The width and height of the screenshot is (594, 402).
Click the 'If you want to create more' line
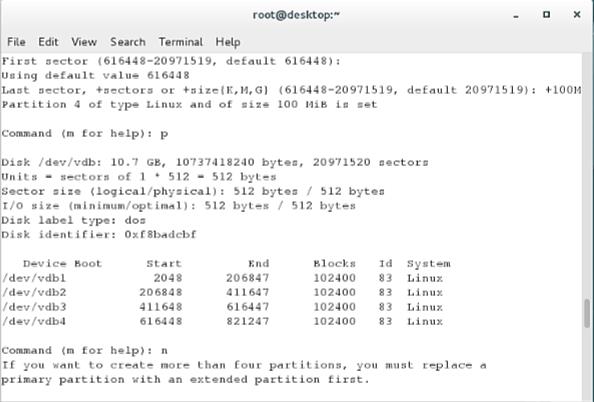click(244, 365)
